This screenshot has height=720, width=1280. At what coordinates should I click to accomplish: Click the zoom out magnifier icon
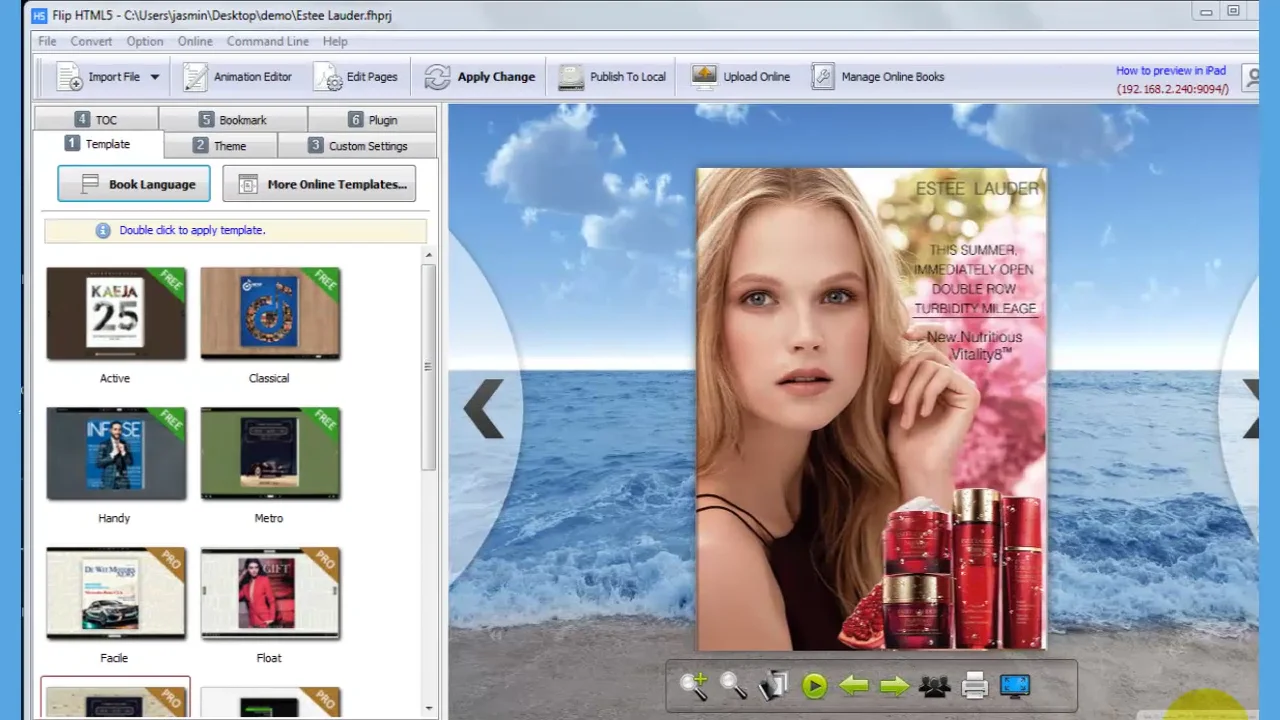733,686
